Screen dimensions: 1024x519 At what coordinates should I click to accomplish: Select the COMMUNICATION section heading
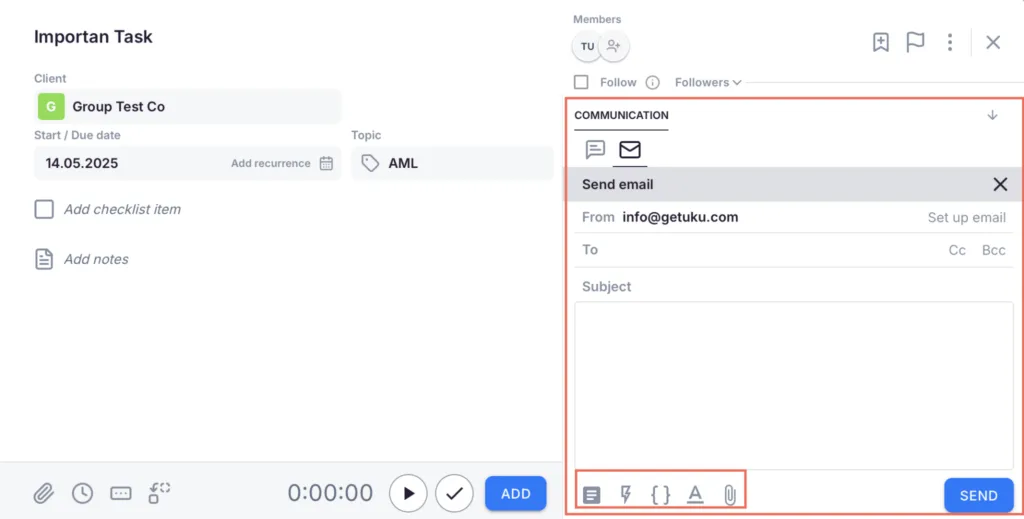tap(621, 115)
